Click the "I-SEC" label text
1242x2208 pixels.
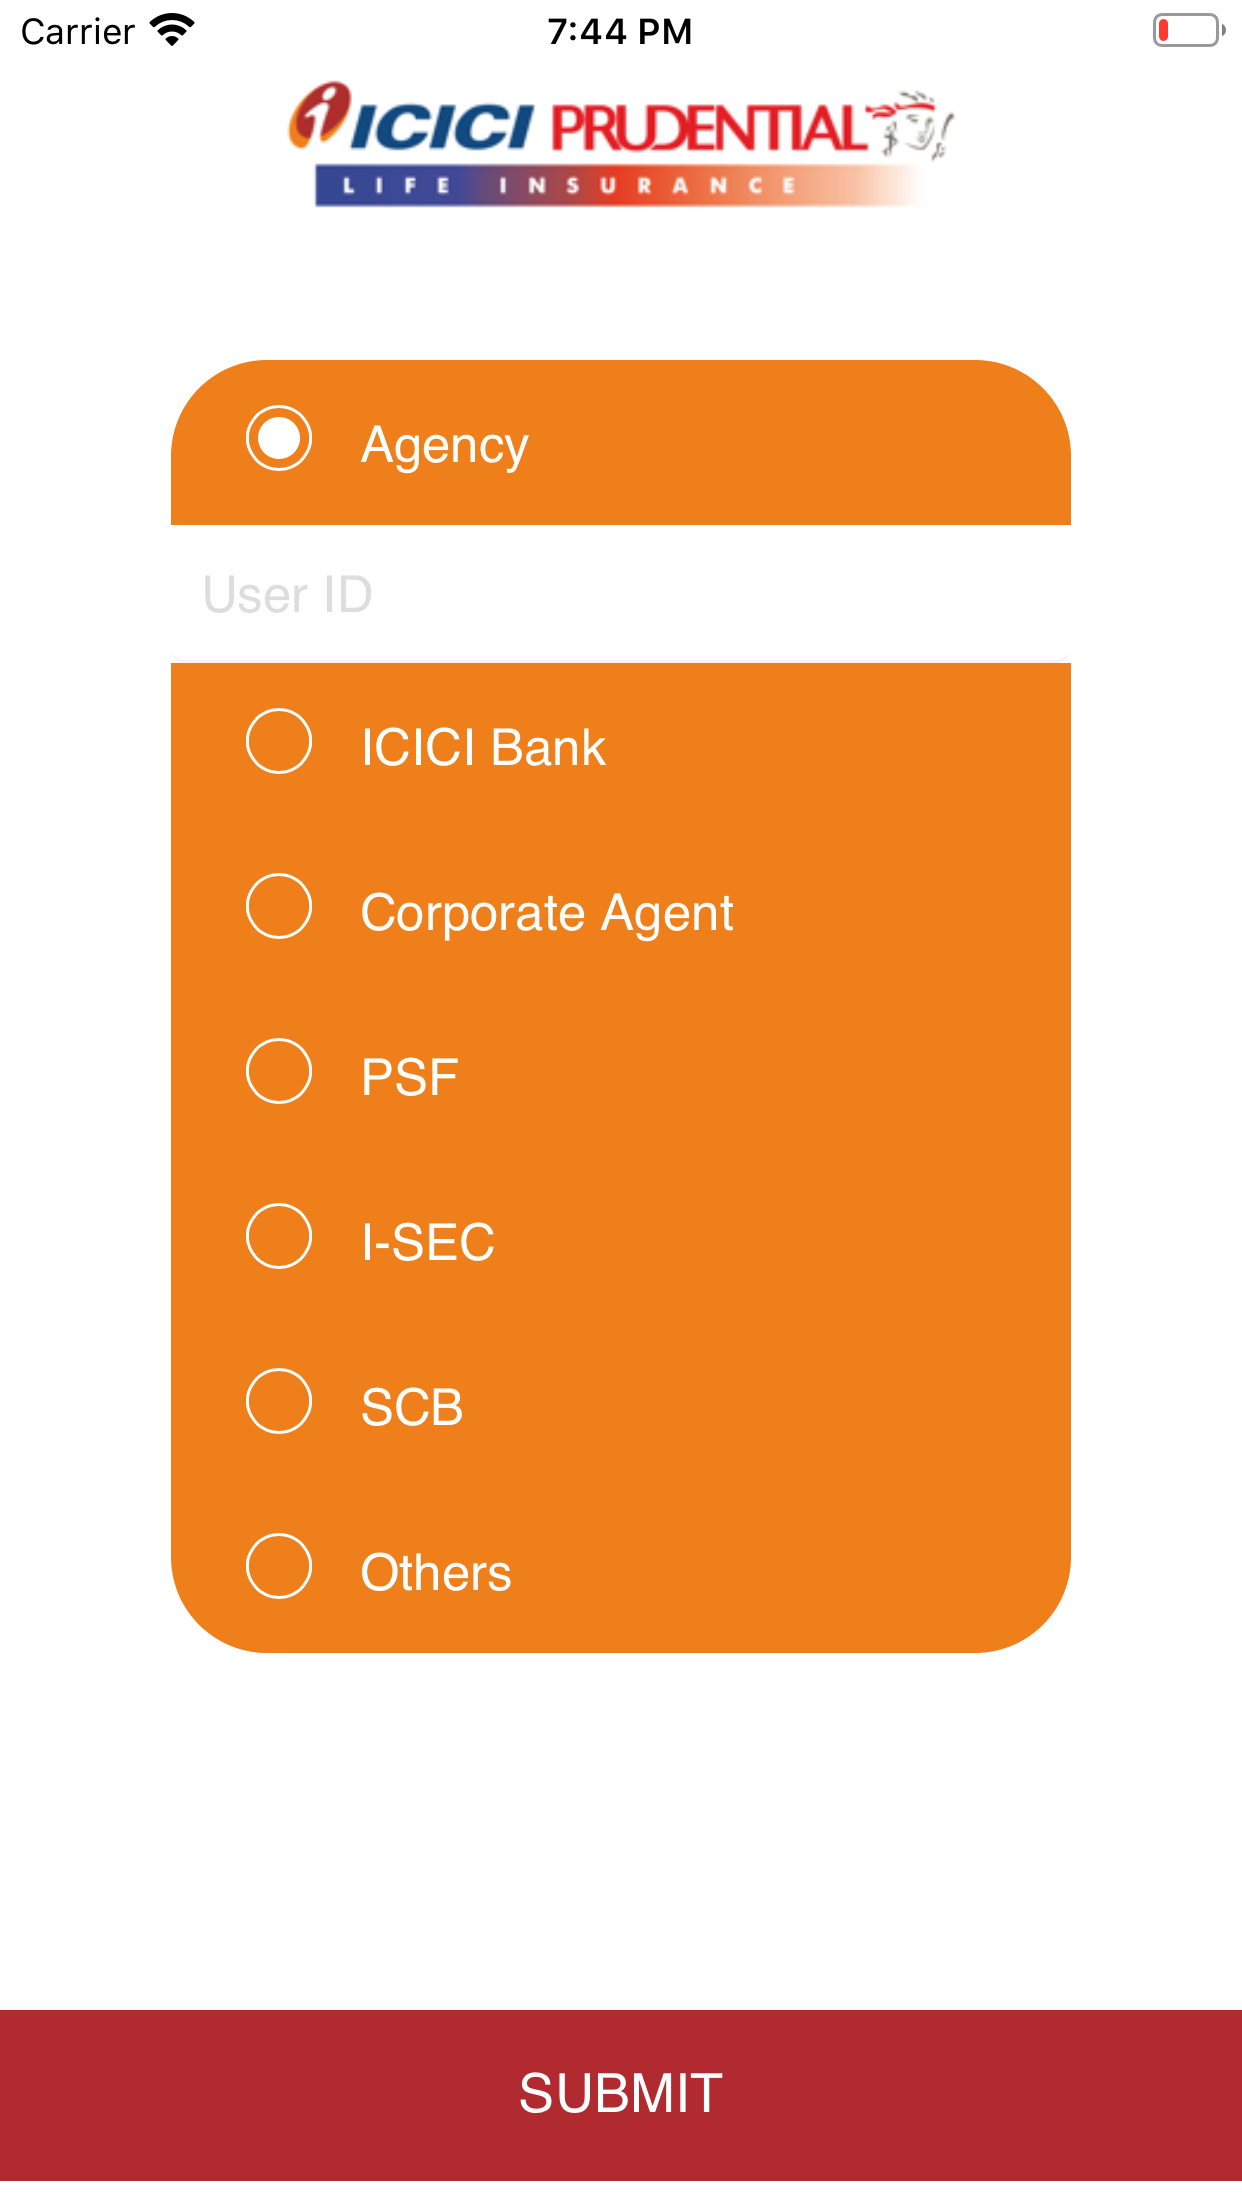coord(428,1243)
